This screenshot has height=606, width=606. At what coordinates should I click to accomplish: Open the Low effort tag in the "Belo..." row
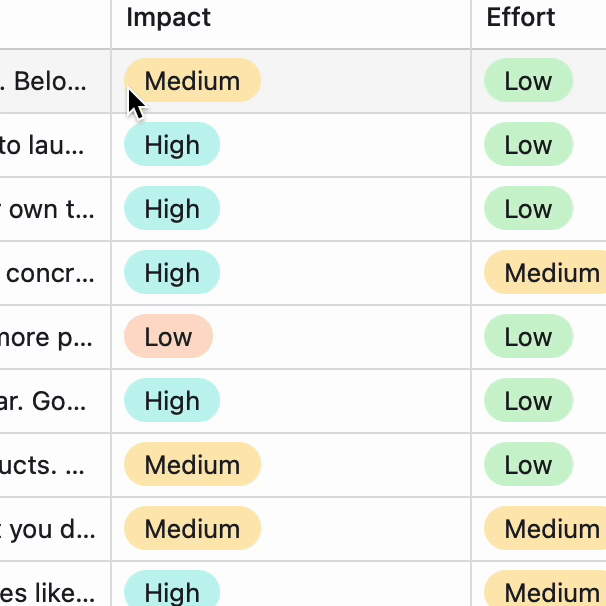[x=528, y=81]
